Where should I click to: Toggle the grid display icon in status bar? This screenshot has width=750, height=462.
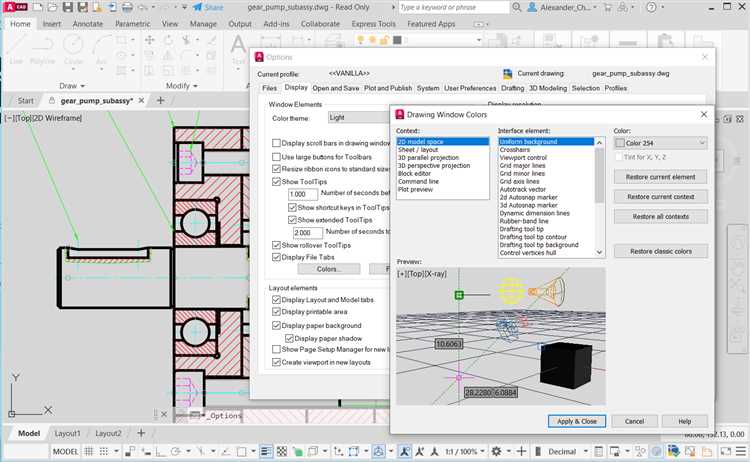(89, 451)
